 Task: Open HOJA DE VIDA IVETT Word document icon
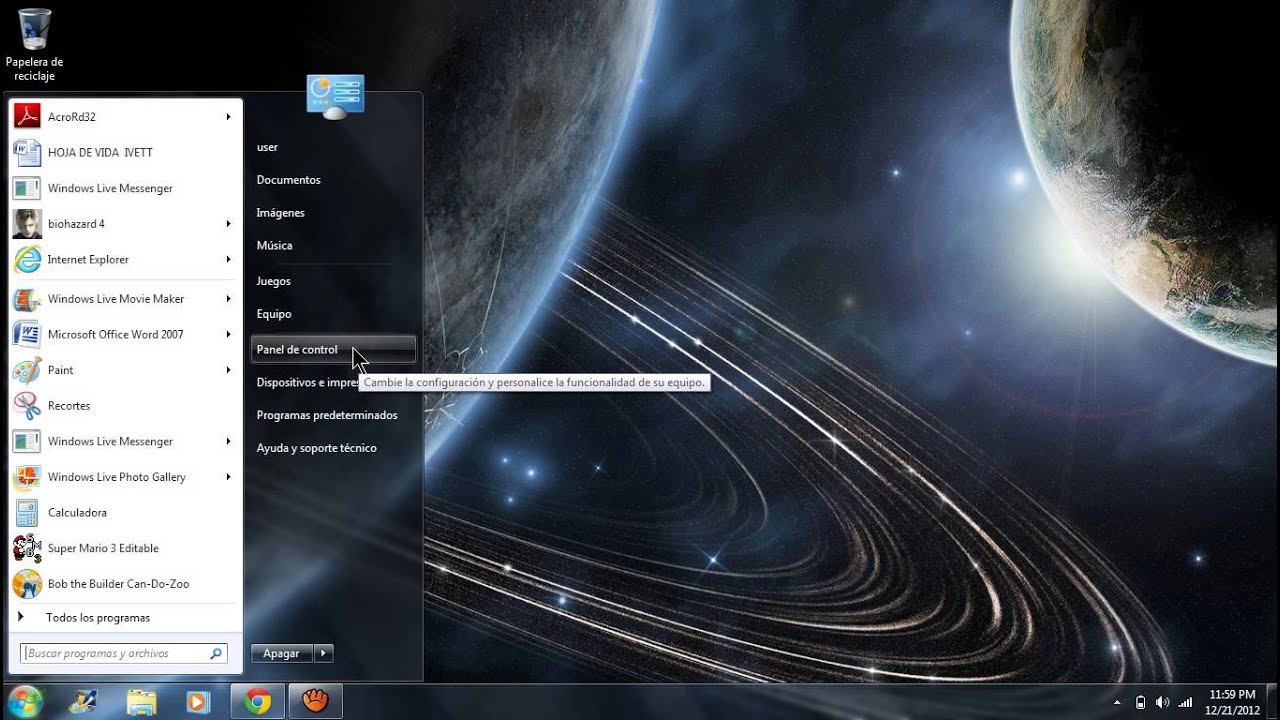(27, 152)
